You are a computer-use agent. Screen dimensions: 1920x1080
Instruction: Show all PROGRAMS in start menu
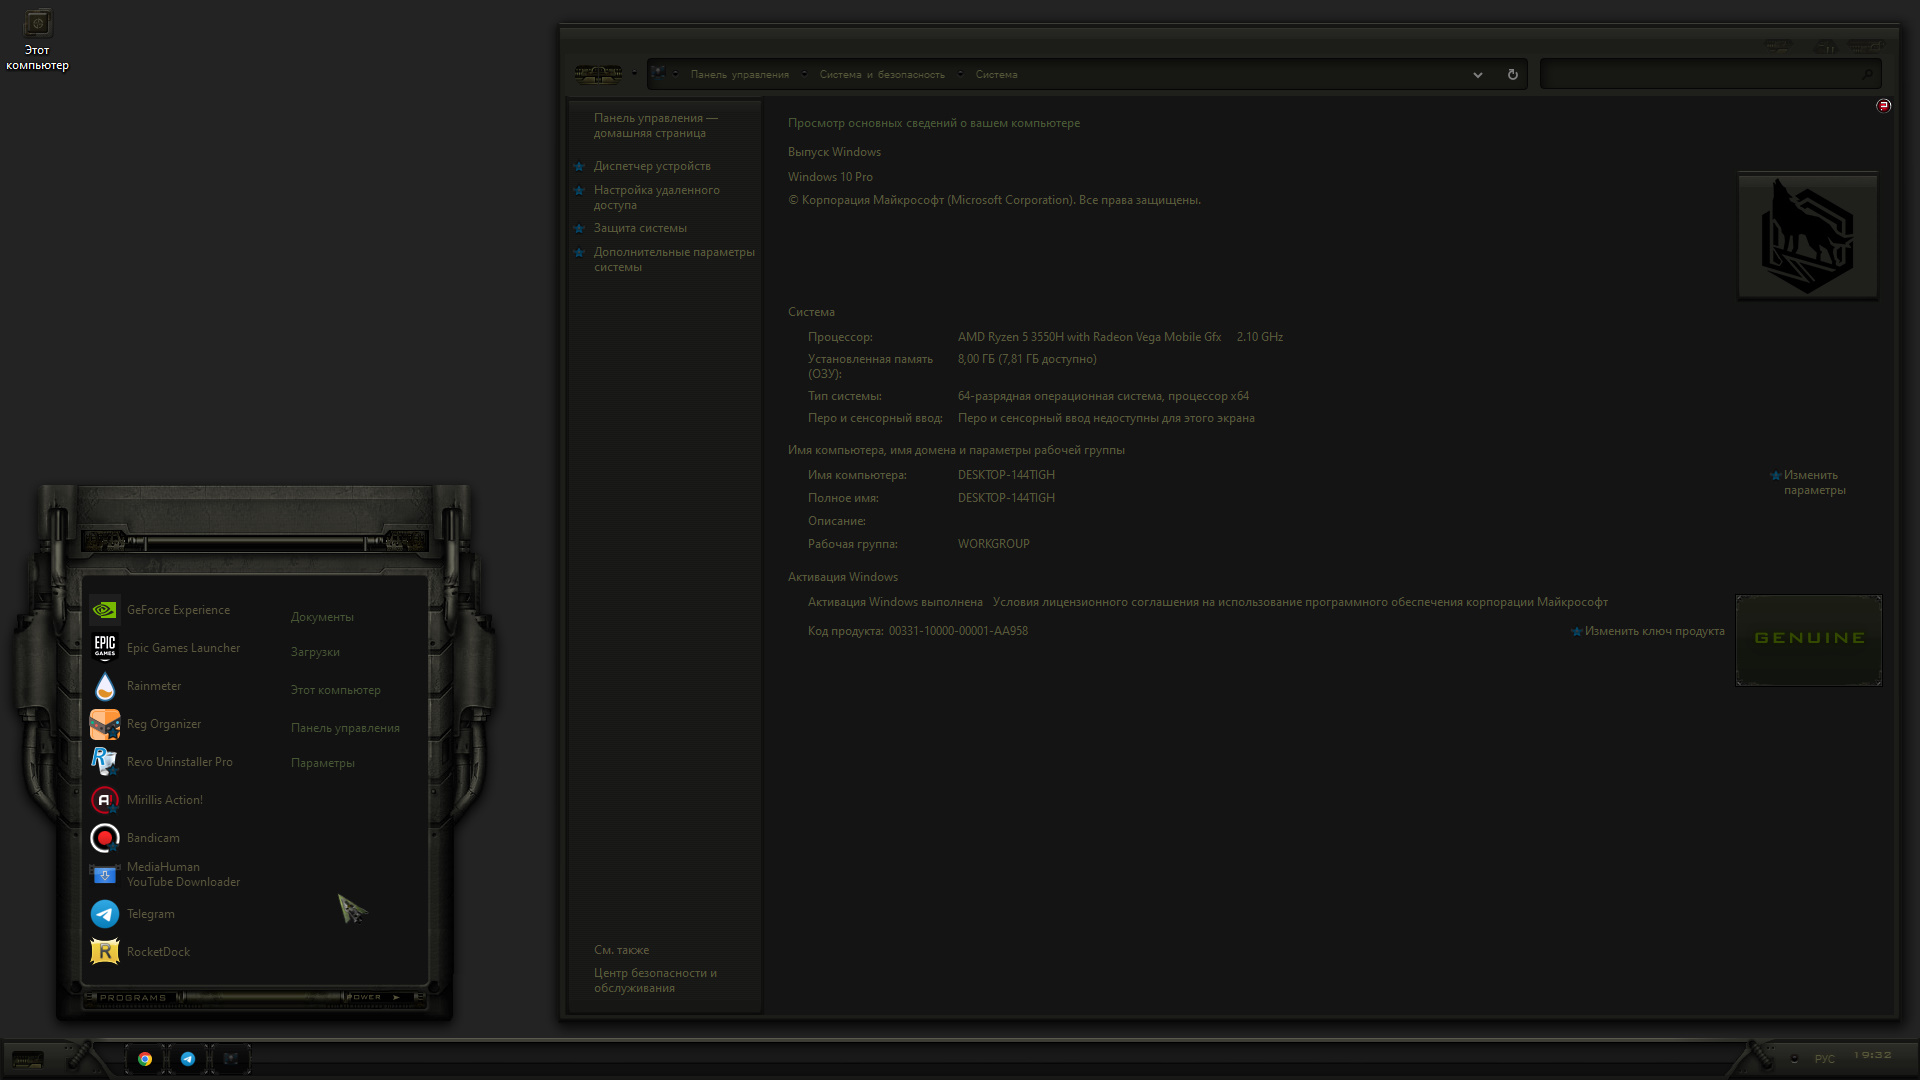tap(133, 998)
